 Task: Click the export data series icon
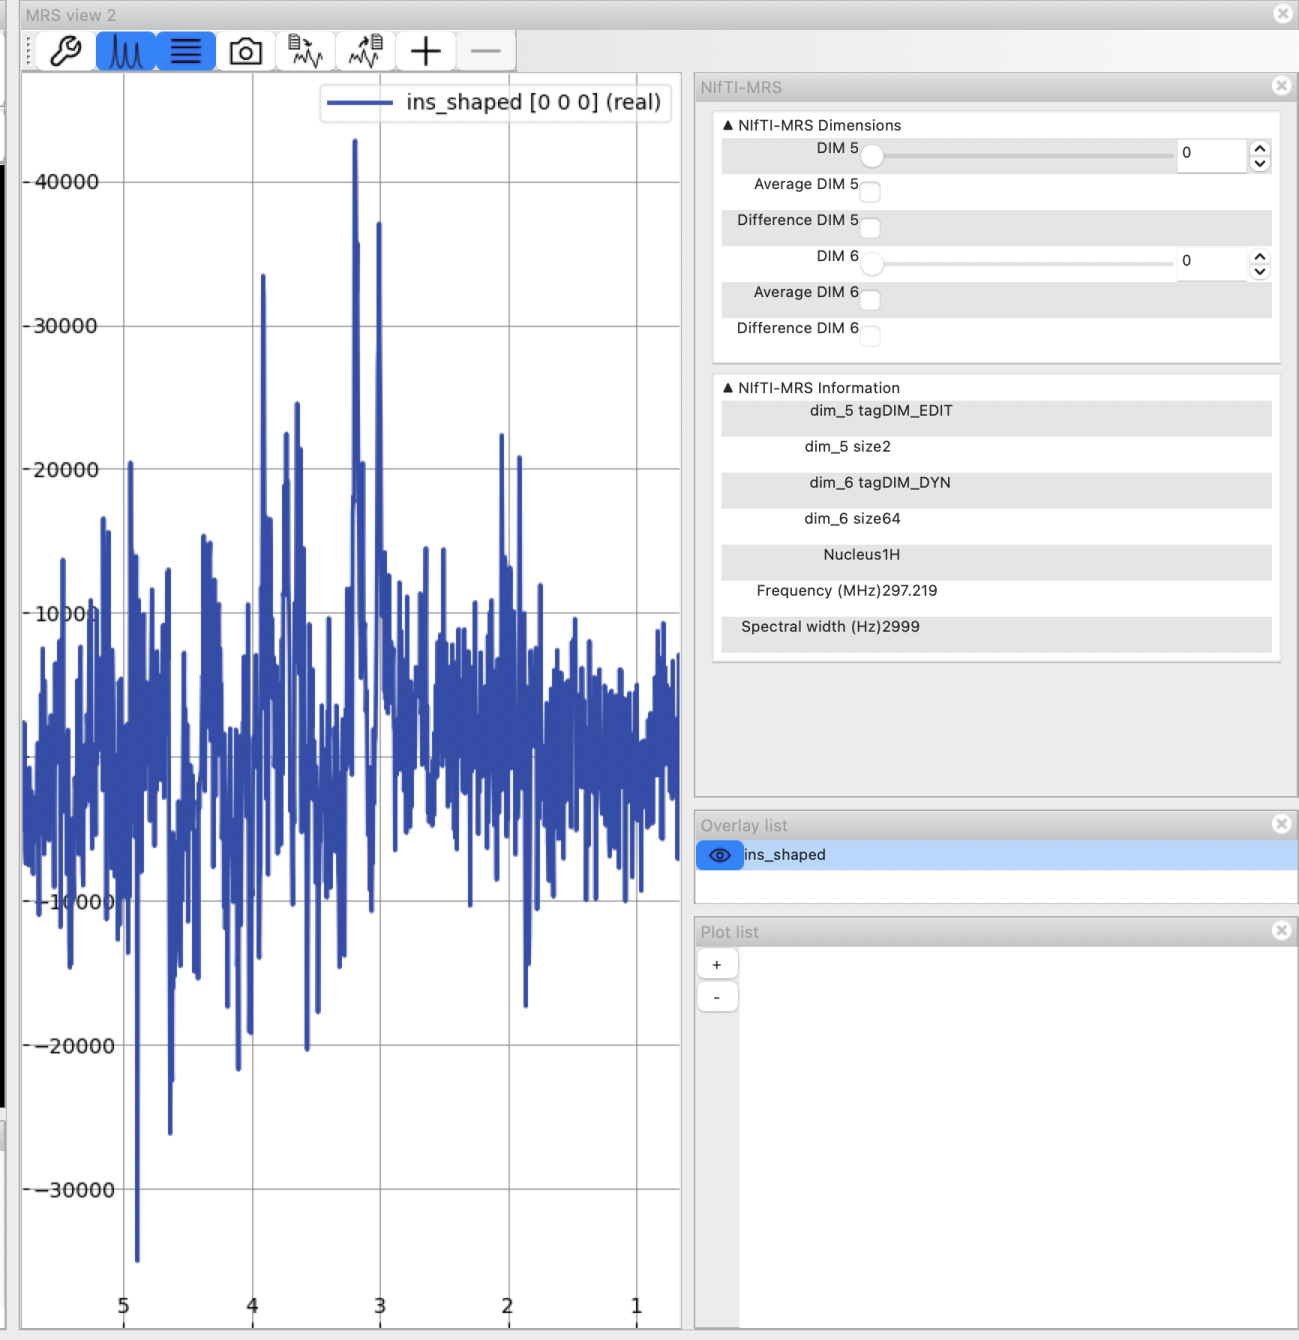tap(365, 51)
